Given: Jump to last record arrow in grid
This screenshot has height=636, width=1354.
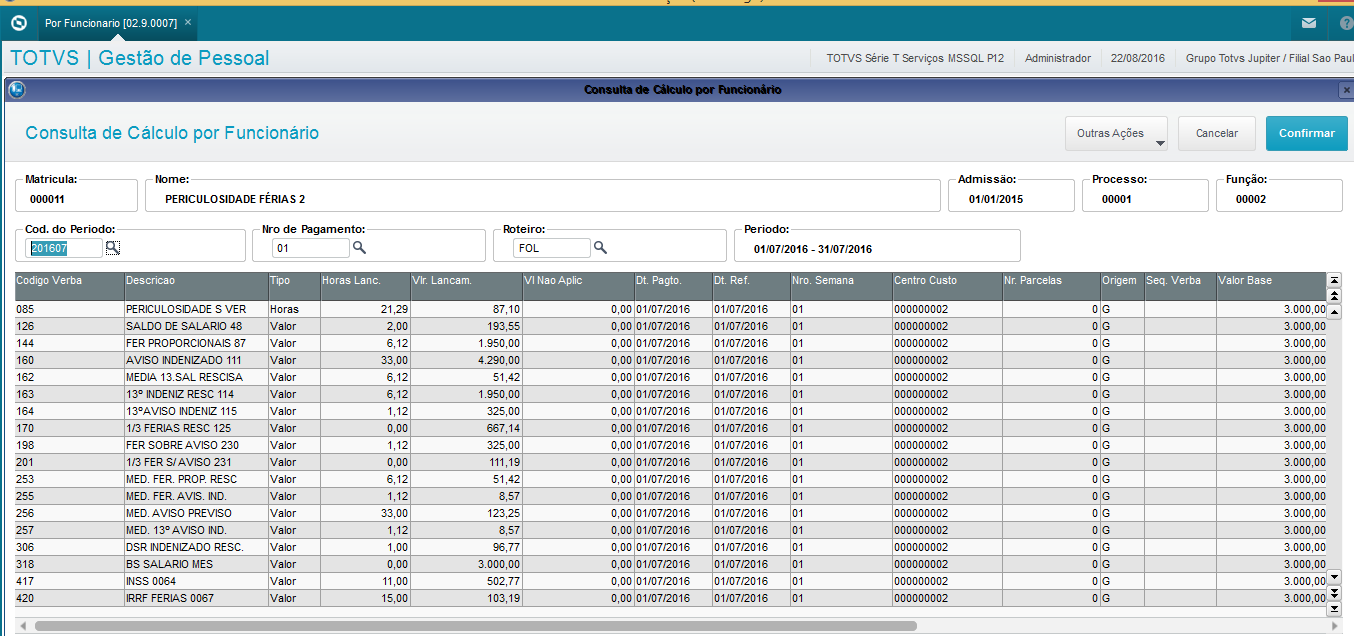Looking at the screenshot, I should (x=1333, y=608).
